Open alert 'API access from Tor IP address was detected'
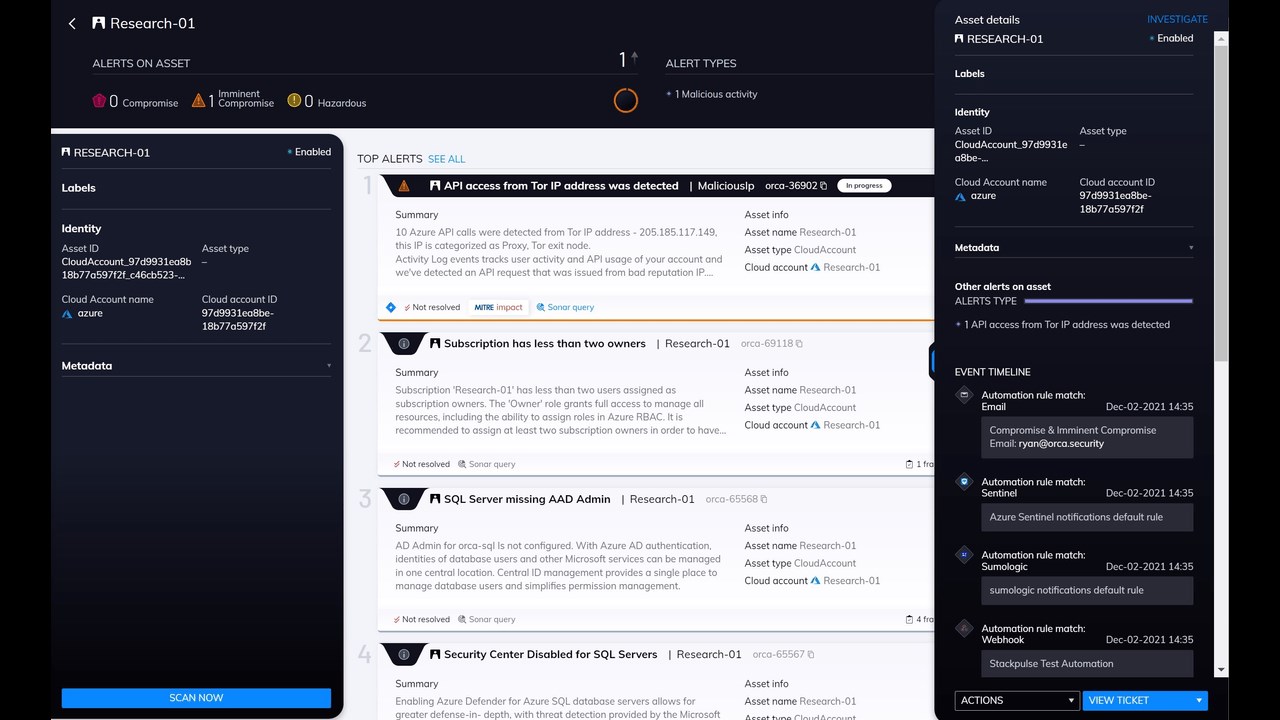 (x=561, y=186)
